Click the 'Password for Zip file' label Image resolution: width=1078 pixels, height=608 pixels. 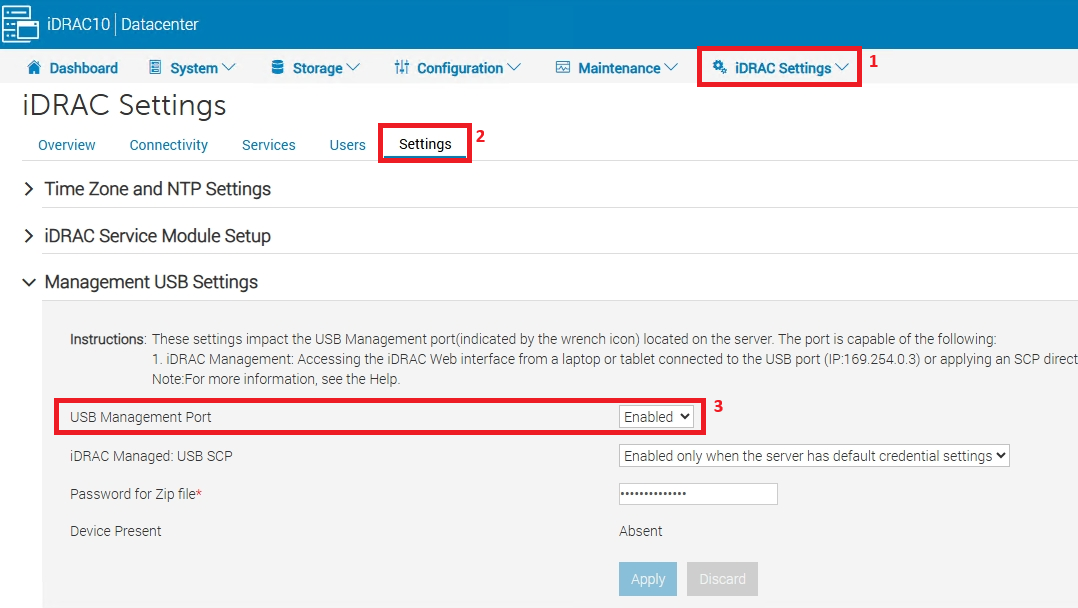click(135, 494)
